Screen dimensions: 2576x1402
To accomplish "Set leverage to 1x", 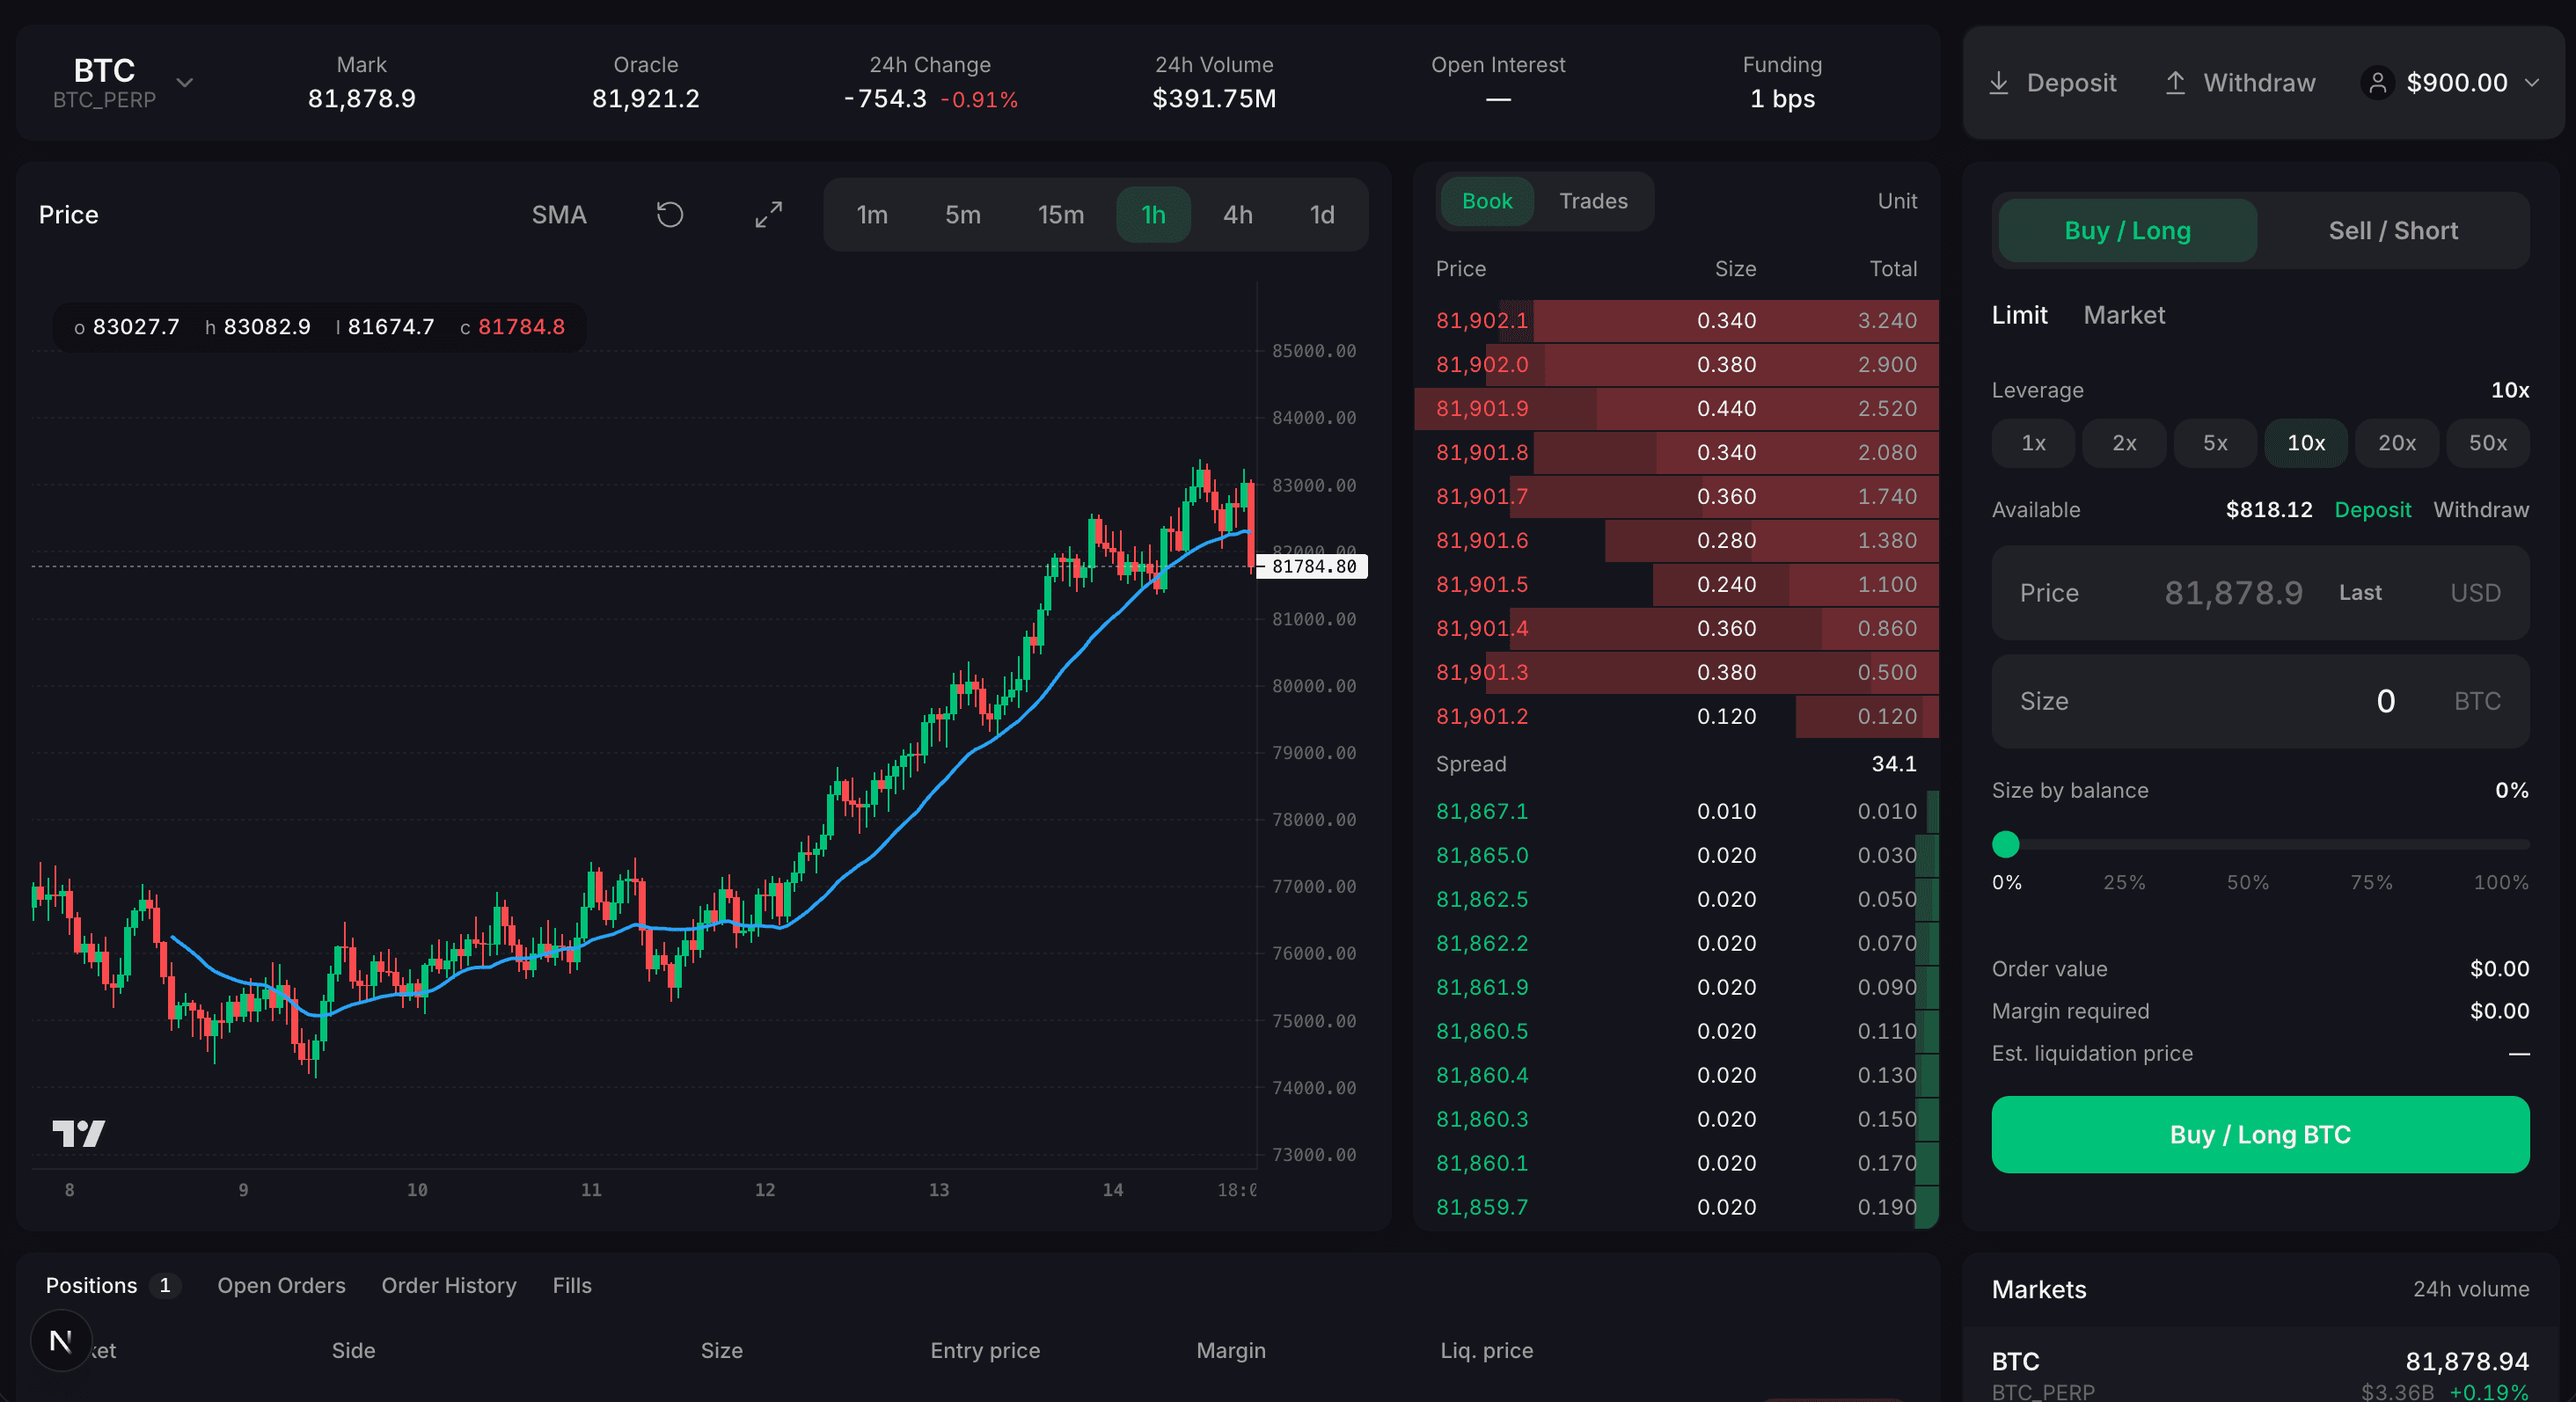I will (x=2033, y=443).
